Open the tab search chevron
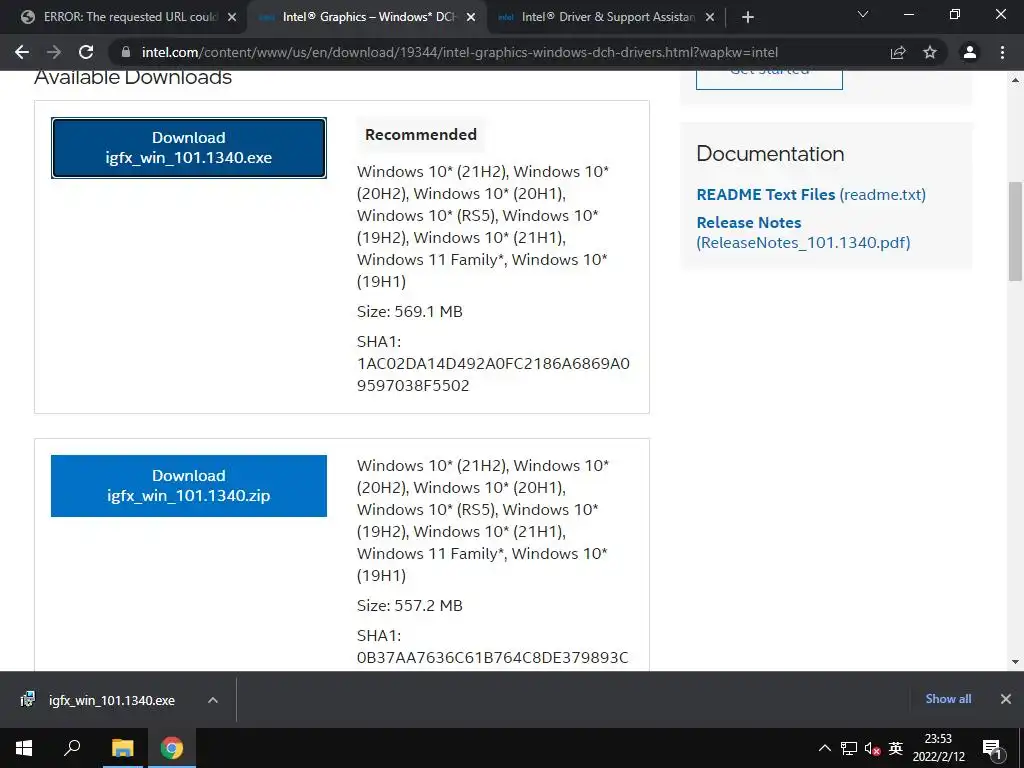Screen dimensions: 1024x768 (863, 14)
